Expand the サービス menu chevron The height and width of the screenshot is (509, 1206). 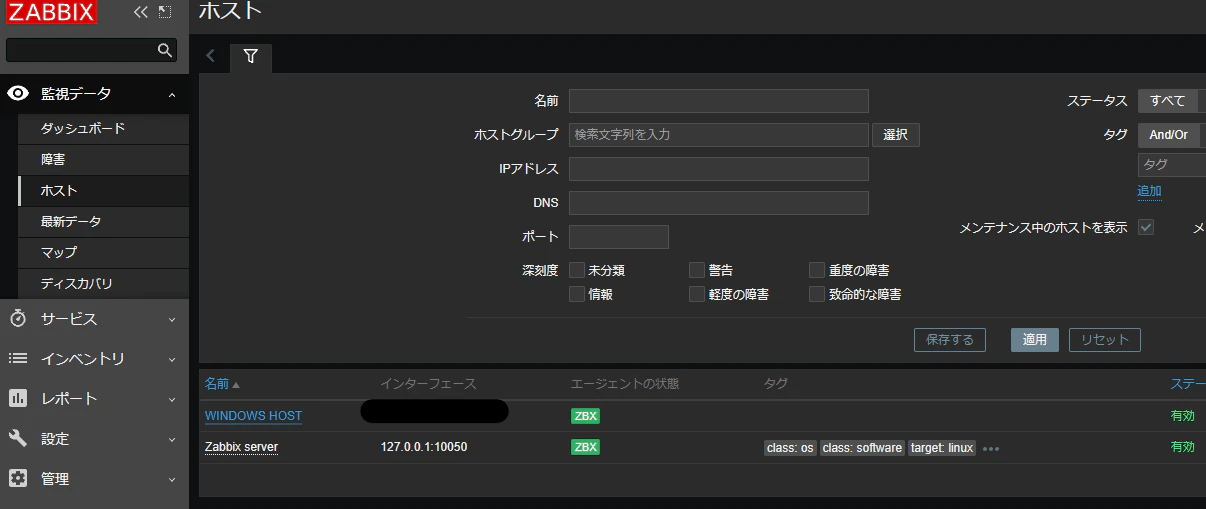point(172,319)
